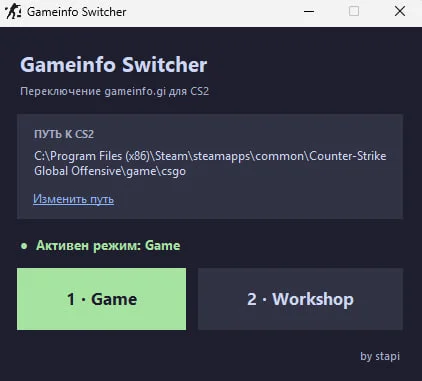Click the word 'Game' on the green button
Screen dimensions: 422x381
[x=114, y=299]
